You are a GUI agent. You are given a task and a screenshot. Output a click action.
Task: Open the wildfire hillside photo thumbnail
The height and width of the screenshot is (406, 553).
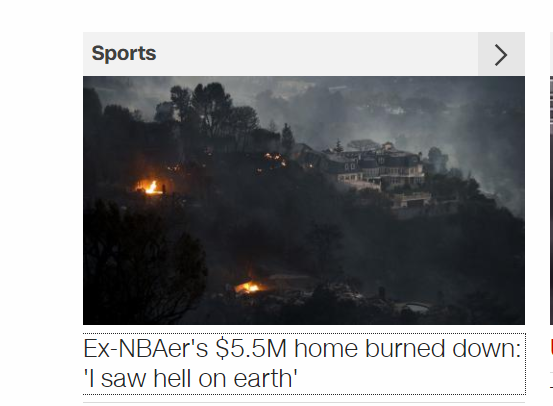tap(304, 200)
